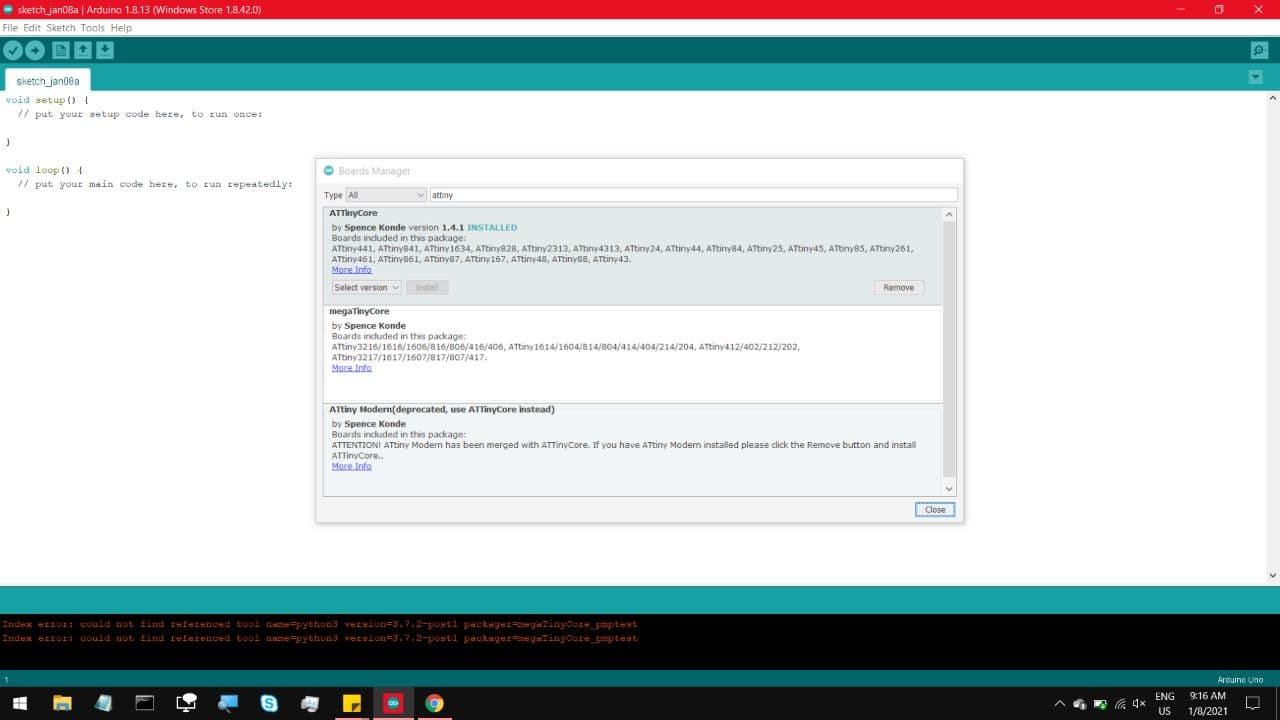This screenshot has width=1280, height=720.
Task: Open File Explorer from the taskbar
Action: [62, 703]
